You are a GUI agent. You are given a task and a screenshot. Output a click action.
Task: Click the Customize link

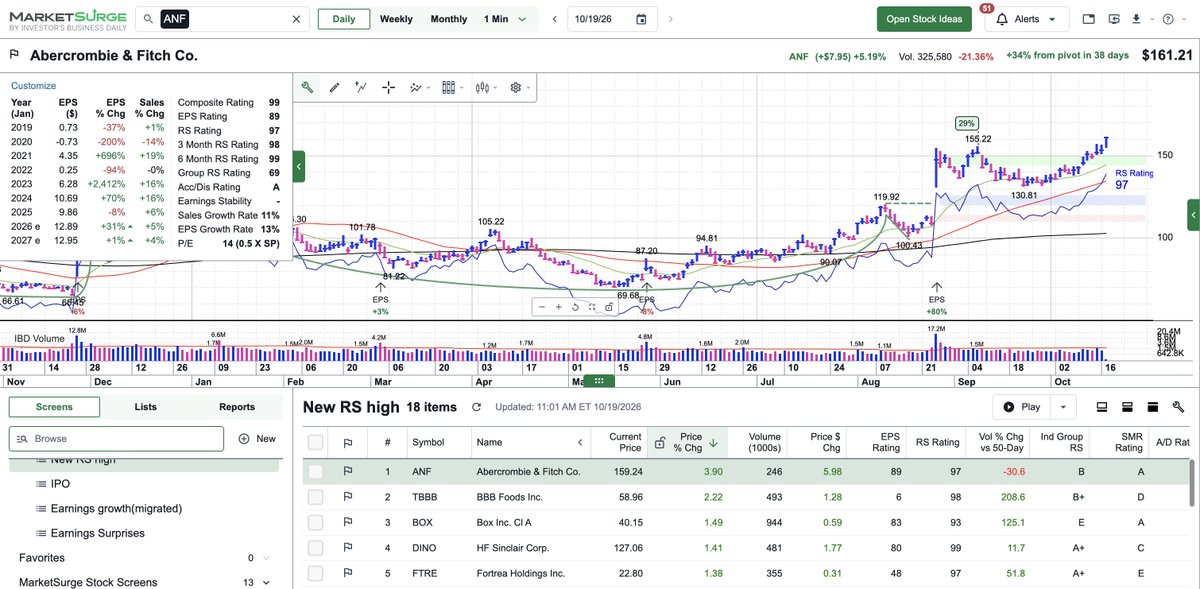(x=33, y=86)
